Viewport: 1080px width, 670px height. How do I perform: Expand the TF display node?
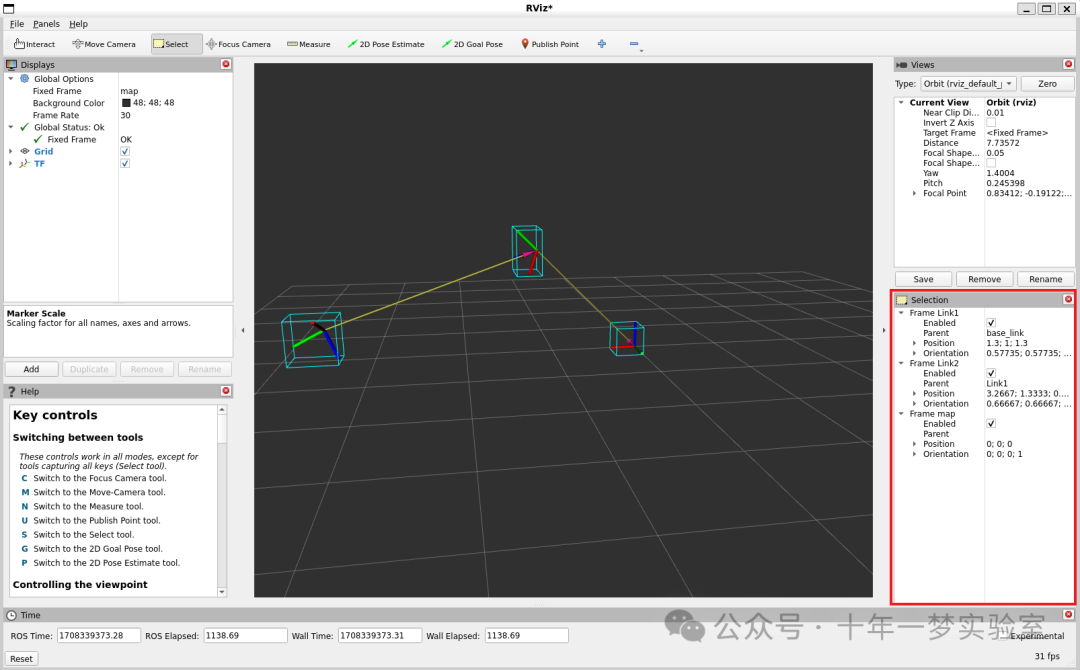pyautogui.click(x=10, y=164)
